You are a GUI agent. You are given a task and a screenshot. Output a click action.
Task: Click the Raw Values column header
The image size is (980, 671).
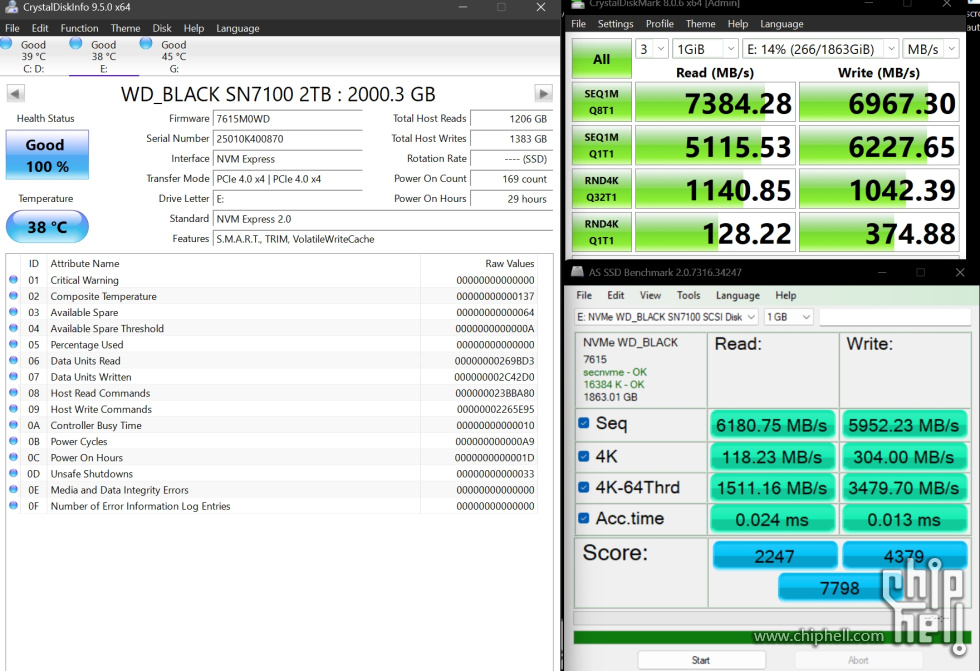tap(509, 264)
